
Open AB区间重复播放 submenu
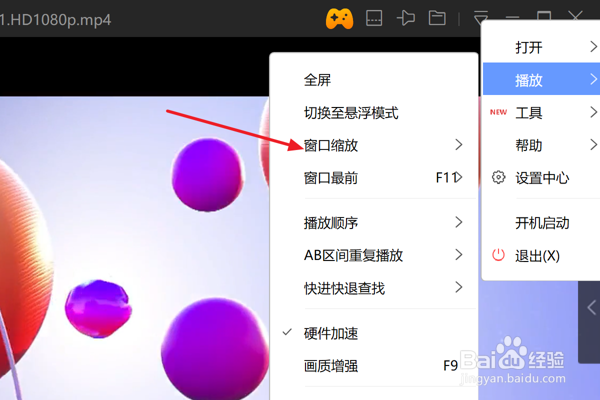(x=374, y=255)
